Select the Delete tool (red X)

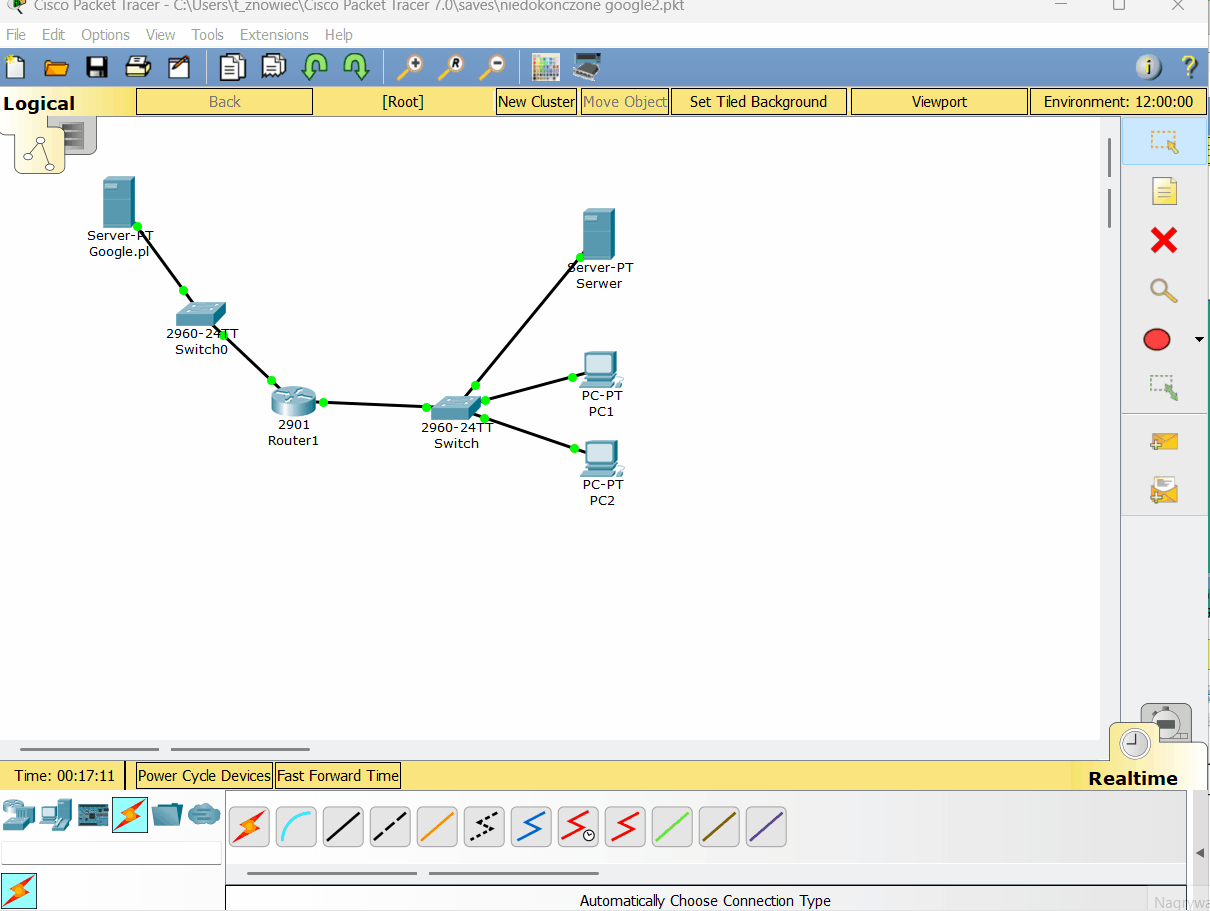point(1163,240)
